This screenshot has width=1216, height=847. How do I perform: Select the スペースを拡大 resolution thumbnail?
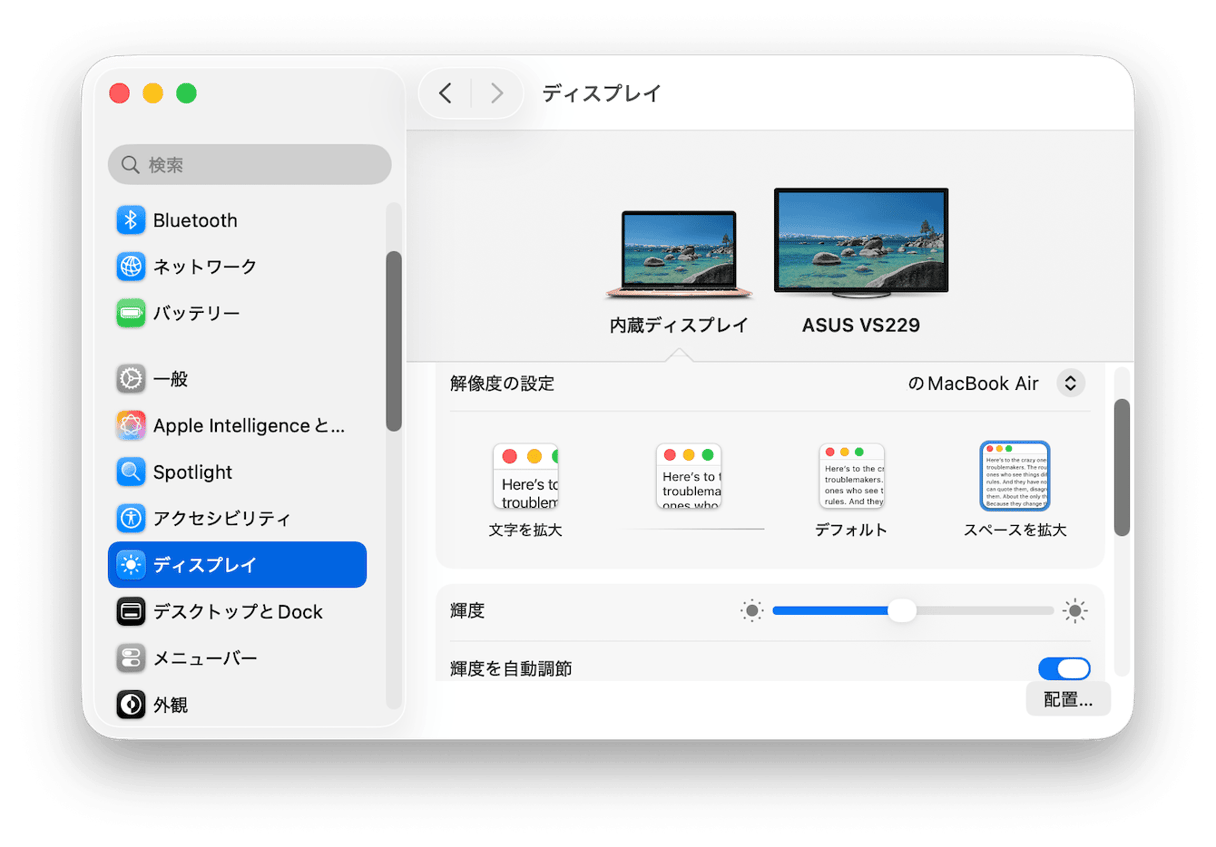coord(1015,476)
